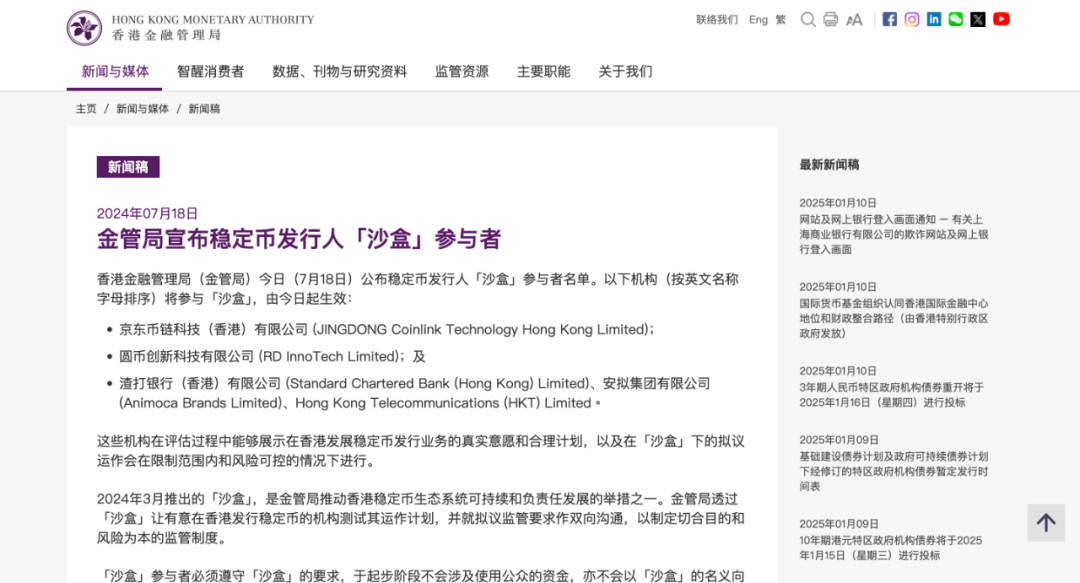Click the 联络我们 link
The height and width of the screenshot is (583, 1080).
click(717, 19)
